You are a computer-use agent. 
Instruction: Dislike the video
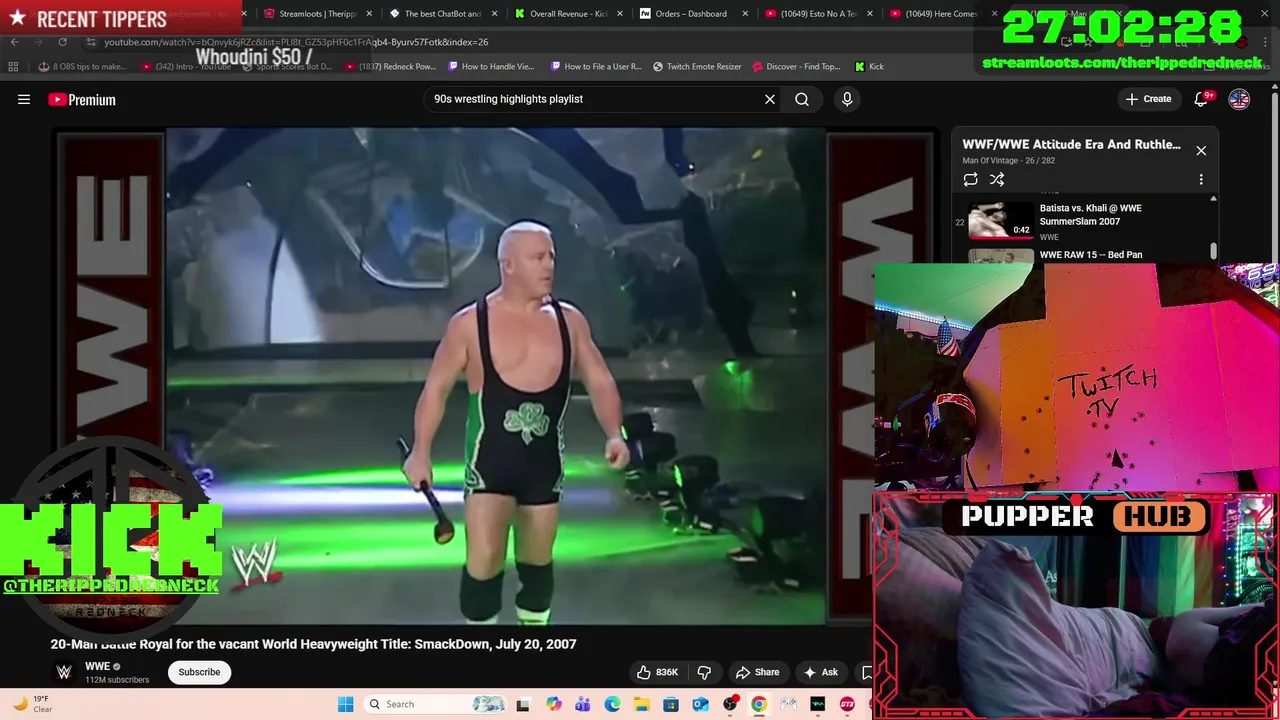pyautogui.click(x=704, y=672)
